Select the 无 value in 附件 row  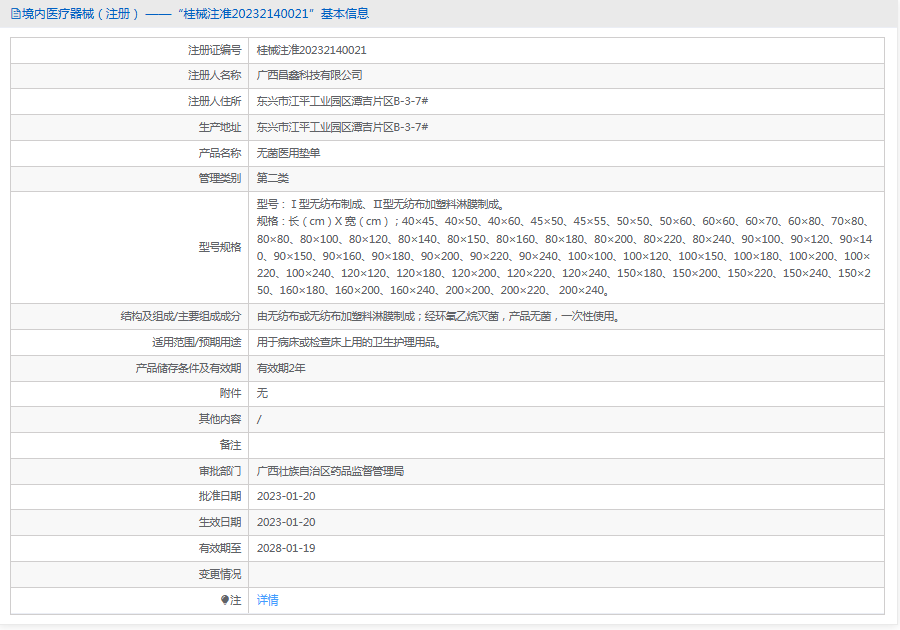262,393
